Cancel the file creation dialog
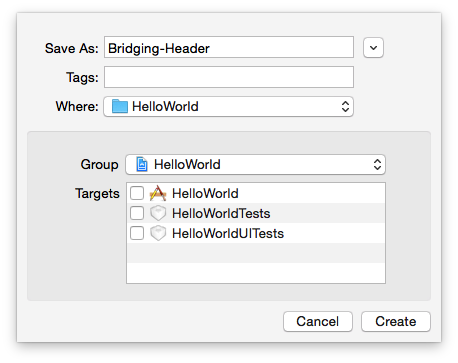Image resolution: width=458 pixels, height=363 pixels. click(x=318, y=321)
